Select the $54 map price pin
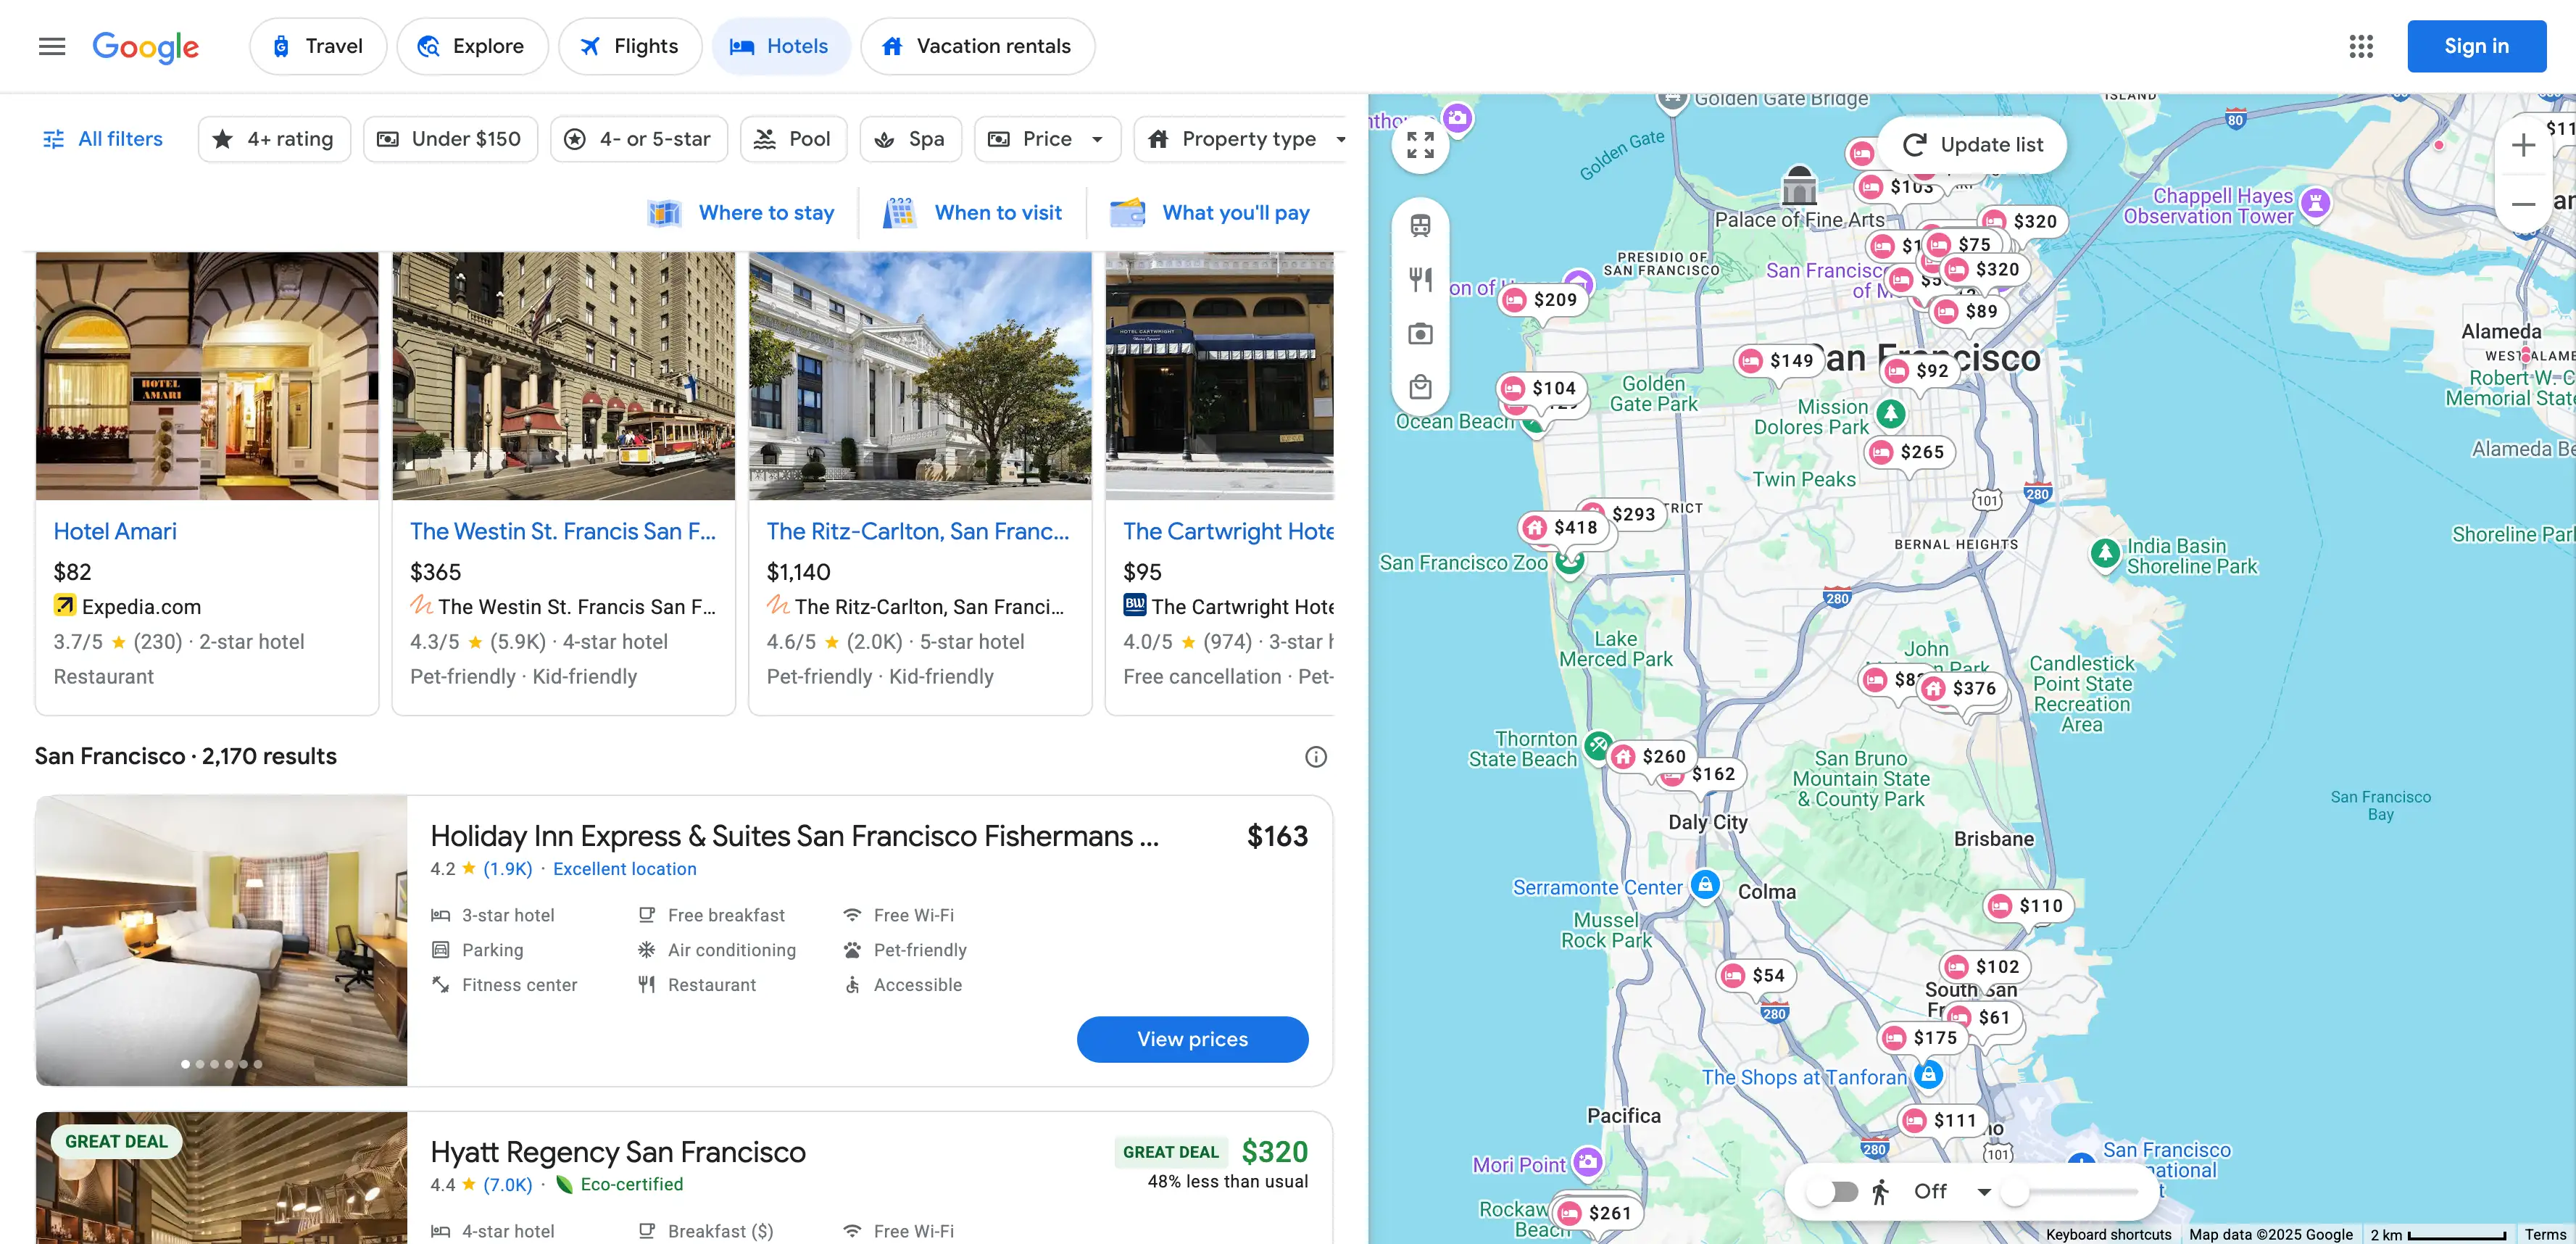 [1756, 975]
